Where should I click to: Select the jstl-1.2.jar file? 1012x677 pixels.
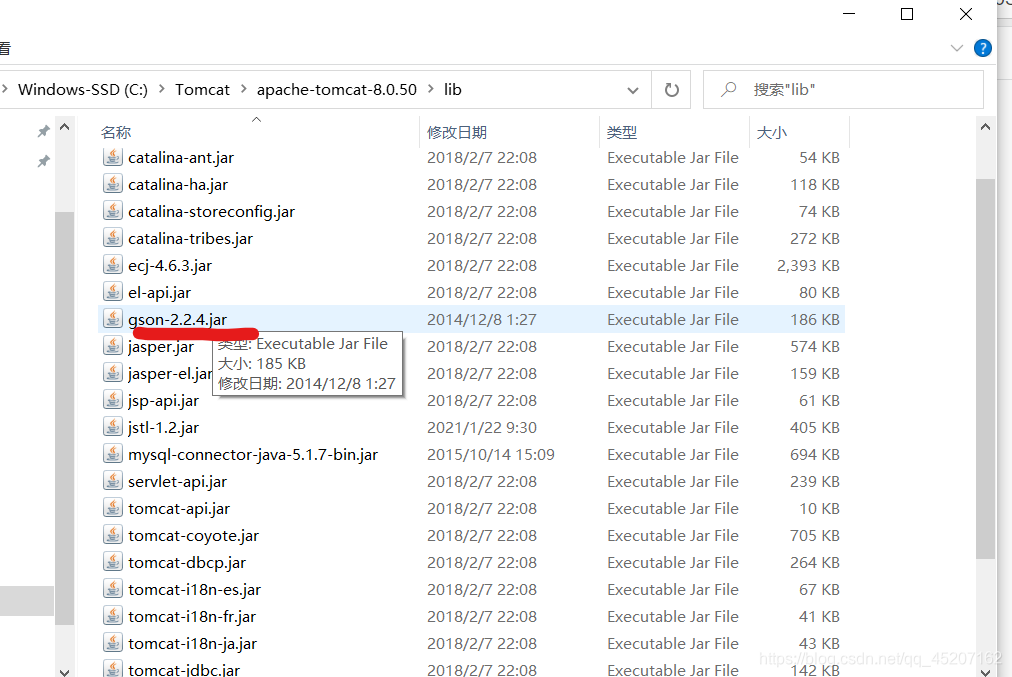tap(162, 427)
